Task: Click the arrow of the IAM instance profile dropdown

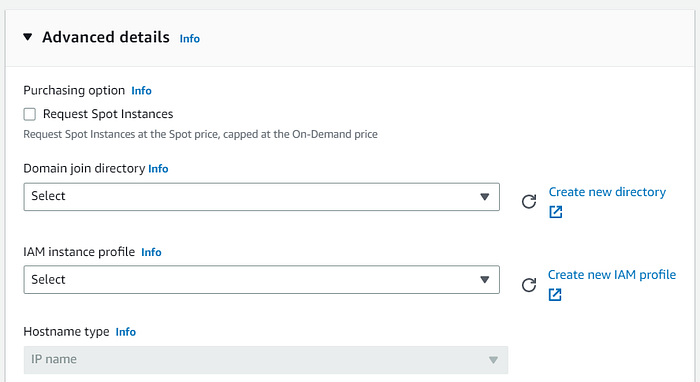Action: 484,280
